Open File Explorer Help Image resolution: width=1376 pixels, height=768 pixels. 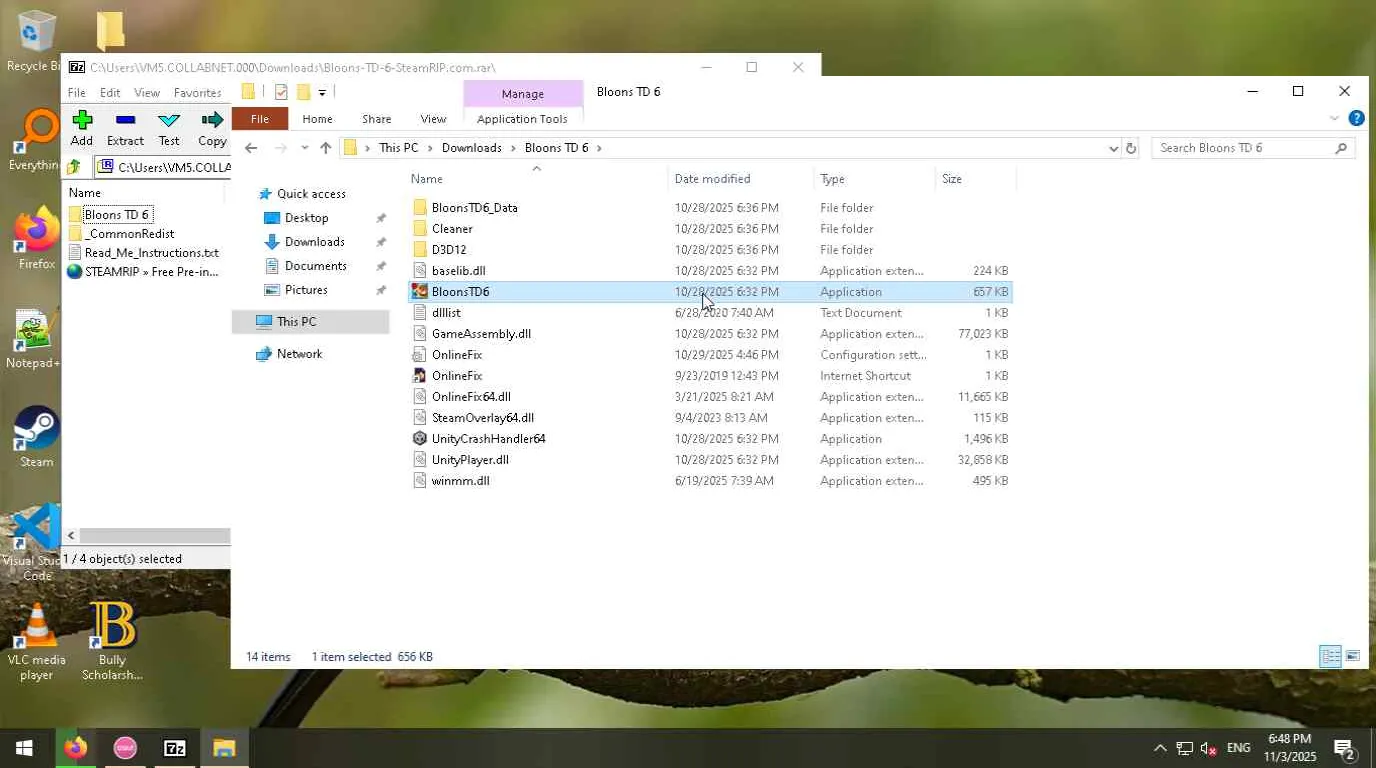(x=1356, y=118)
